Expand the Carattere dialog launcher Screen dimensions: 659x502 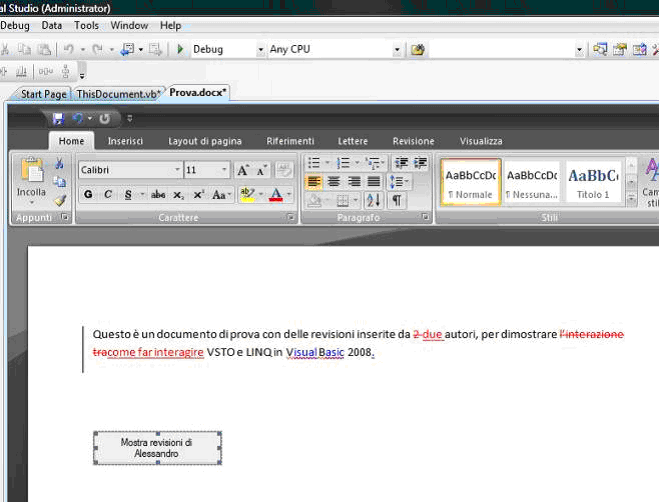point(291,217)
